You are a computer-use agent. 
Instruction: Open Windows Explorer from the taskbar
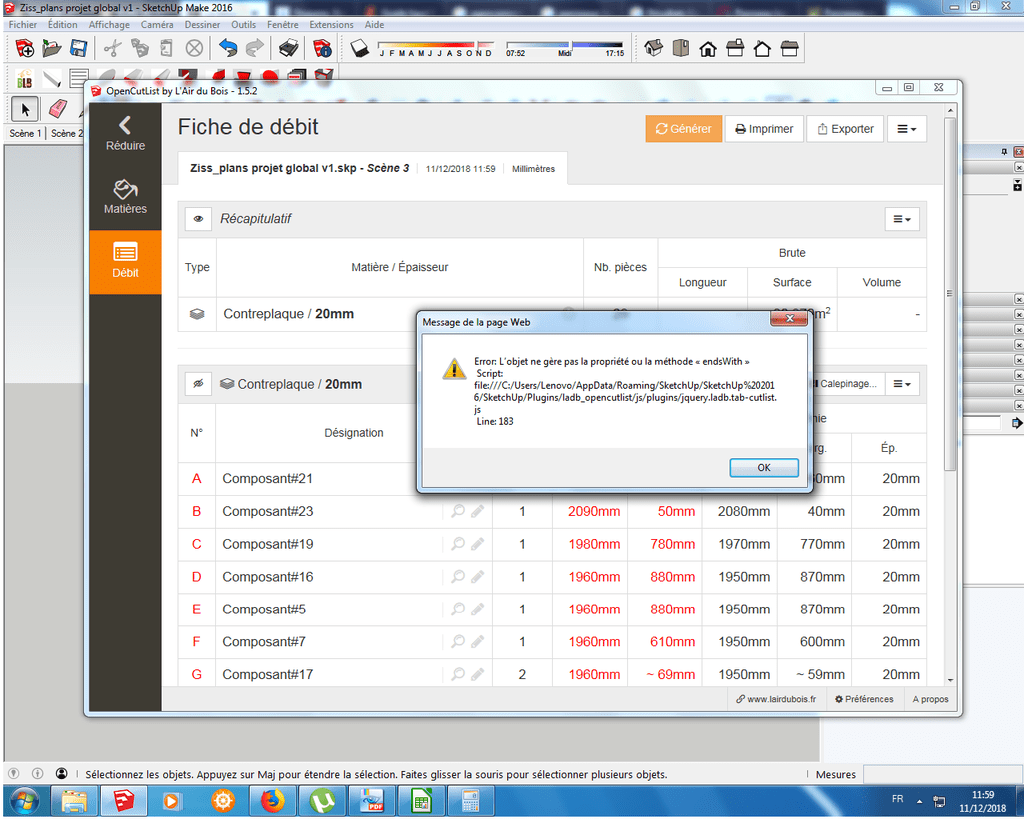pyautogui.click(x=74, y=801)
